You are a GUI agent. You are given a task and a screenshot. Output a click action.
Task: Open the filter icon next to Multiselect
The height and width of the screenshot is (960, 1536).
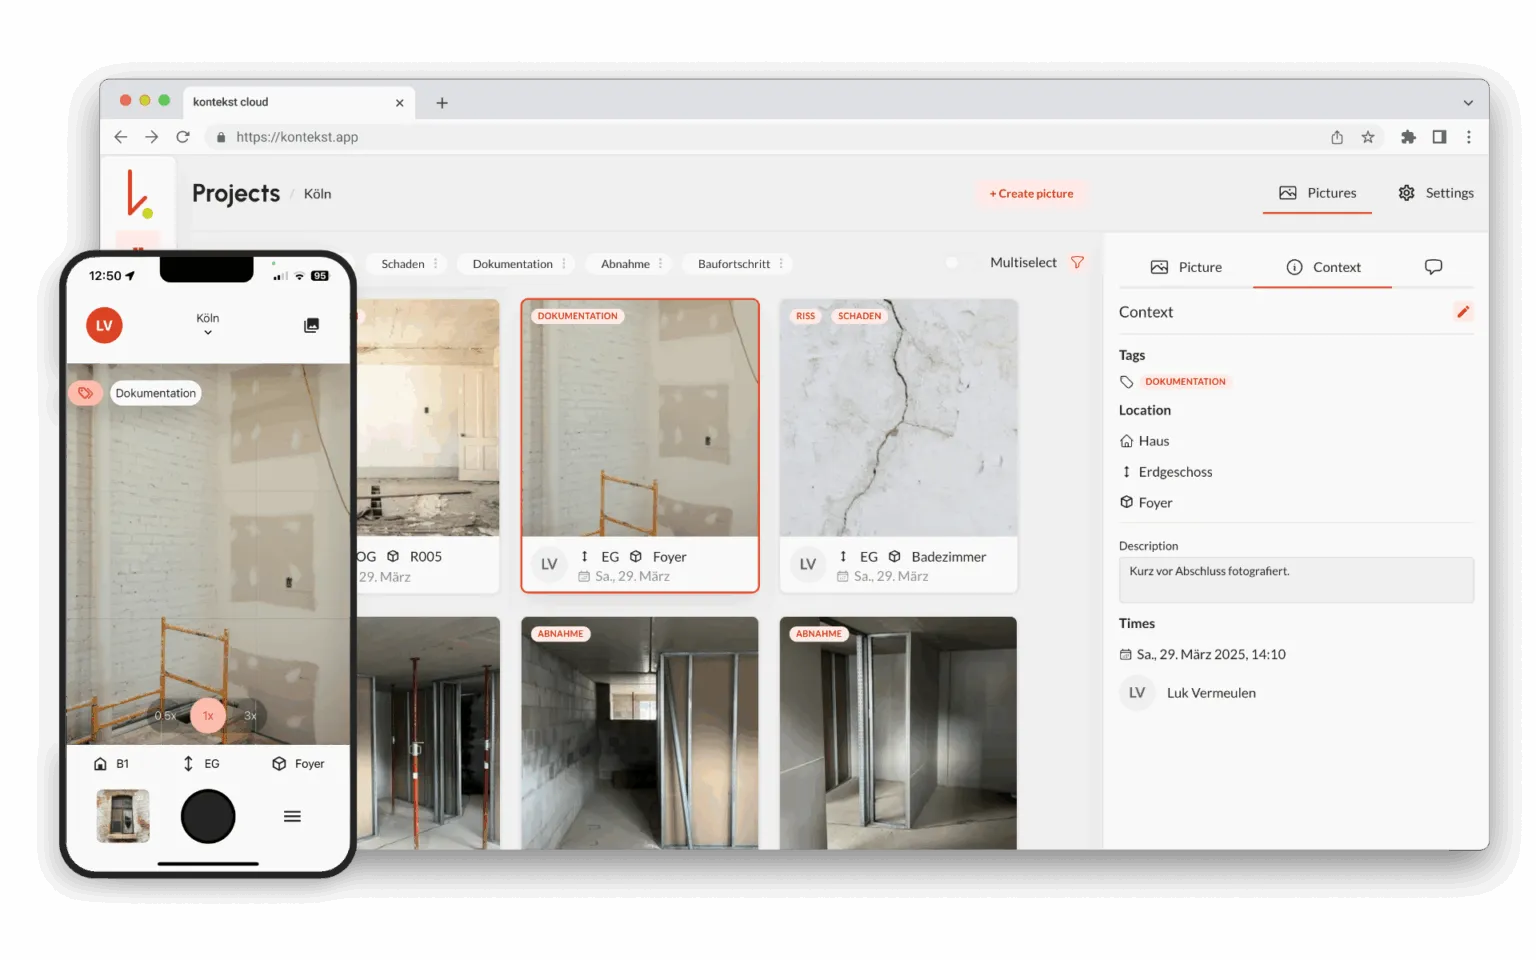(1078, 262)
